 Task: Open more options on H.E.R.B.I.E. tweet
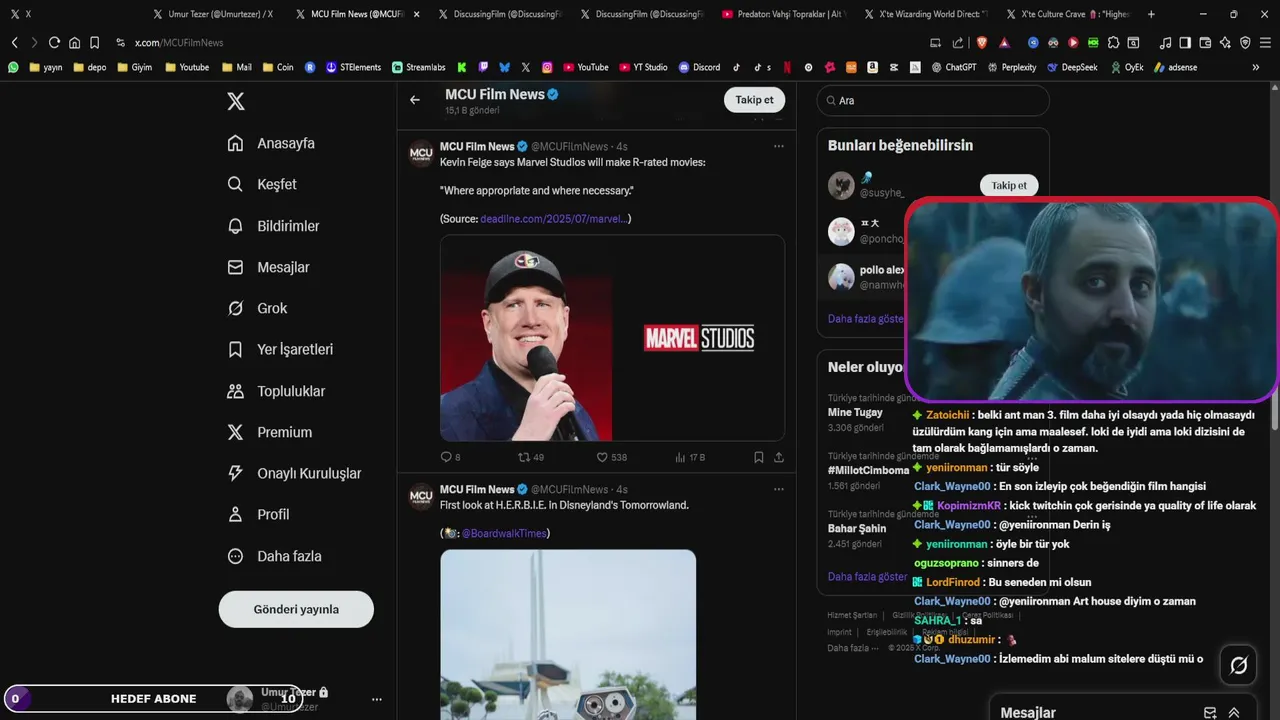[778, 489]
